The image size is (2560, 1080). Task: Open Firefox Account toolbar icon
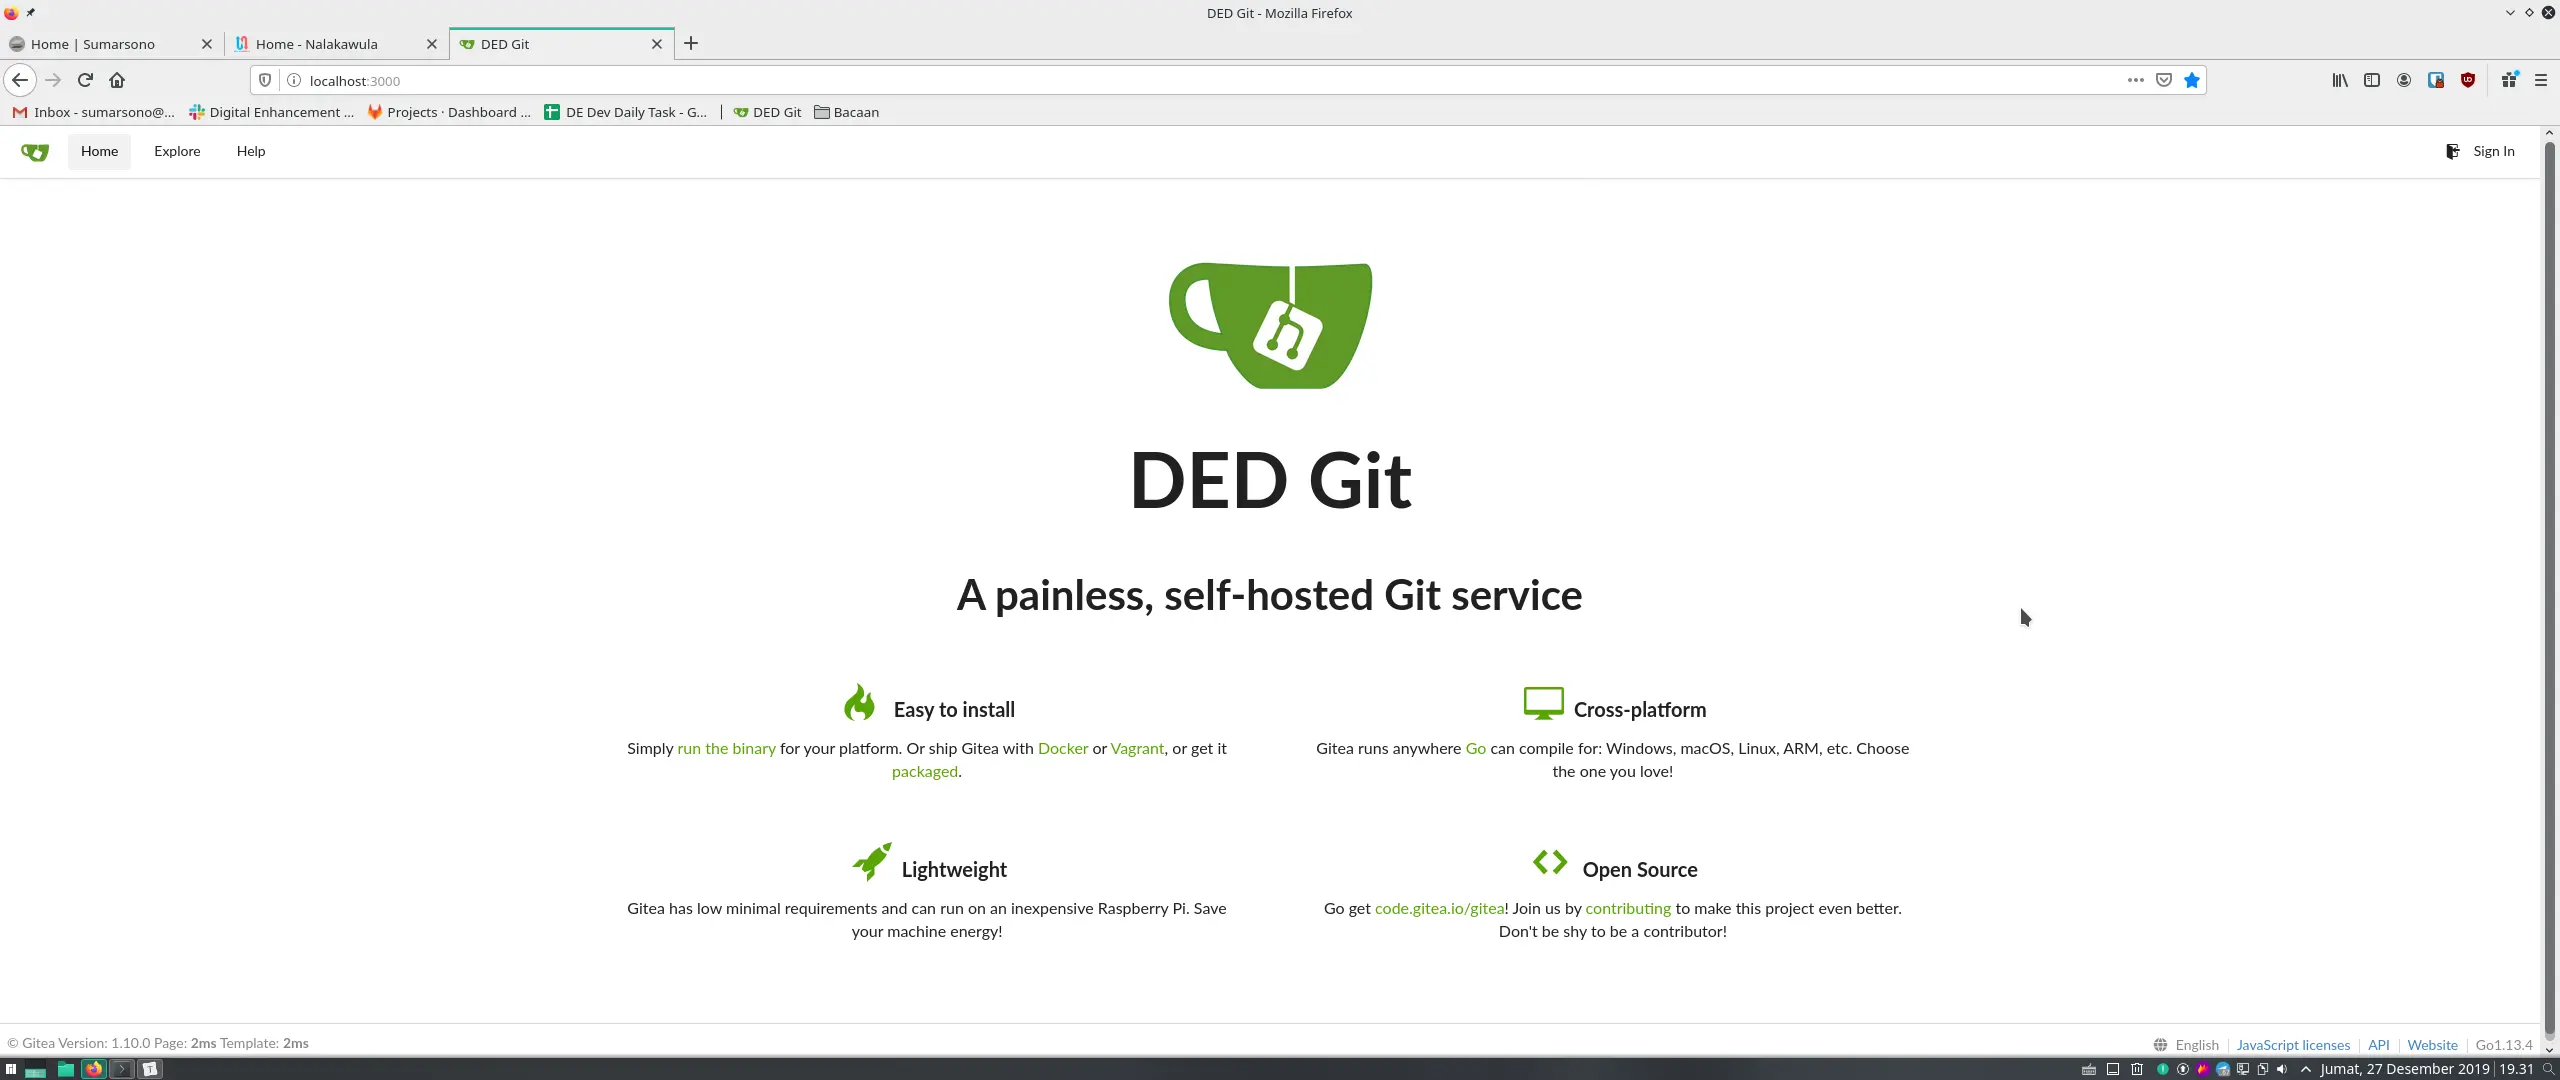[x=2404, y=80]
